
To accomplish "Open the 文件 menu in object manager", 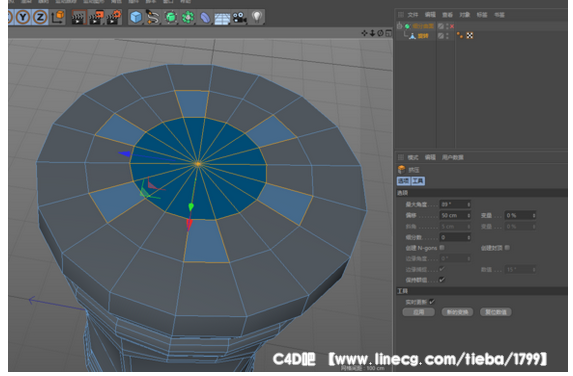I will coord(413,15).
